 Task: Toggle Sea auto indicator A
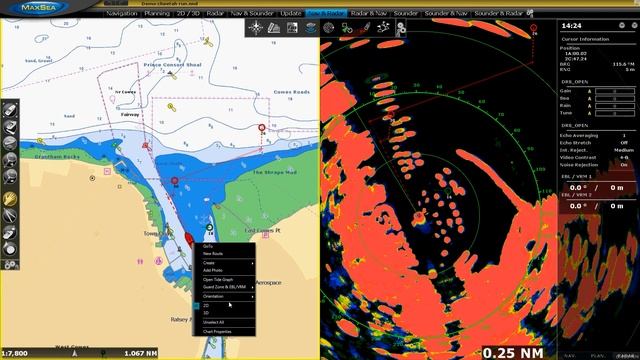589,98
